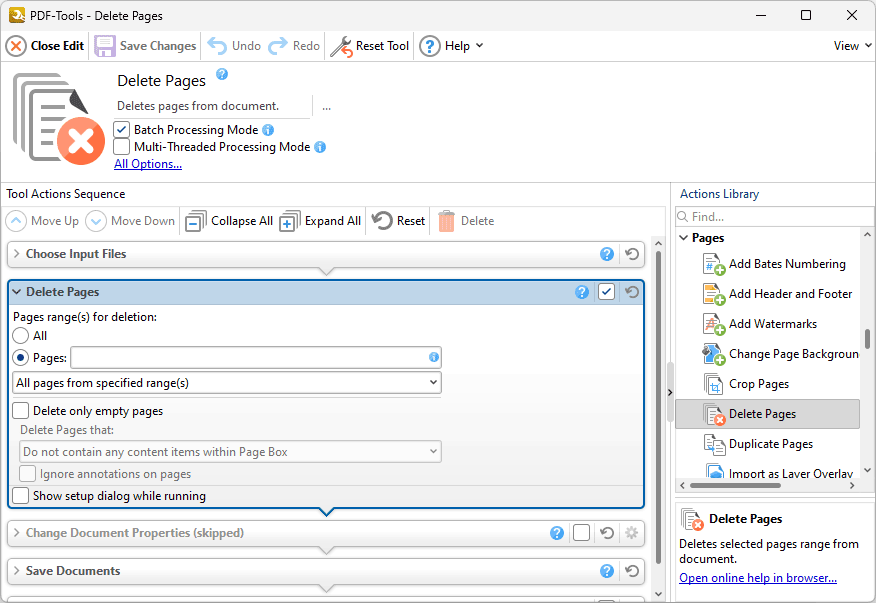Image resolution: width=876 pixels, height=603 pixels.
Task: Click Actions Library horizontal scrollbar
Action: (x=735, y=486)
